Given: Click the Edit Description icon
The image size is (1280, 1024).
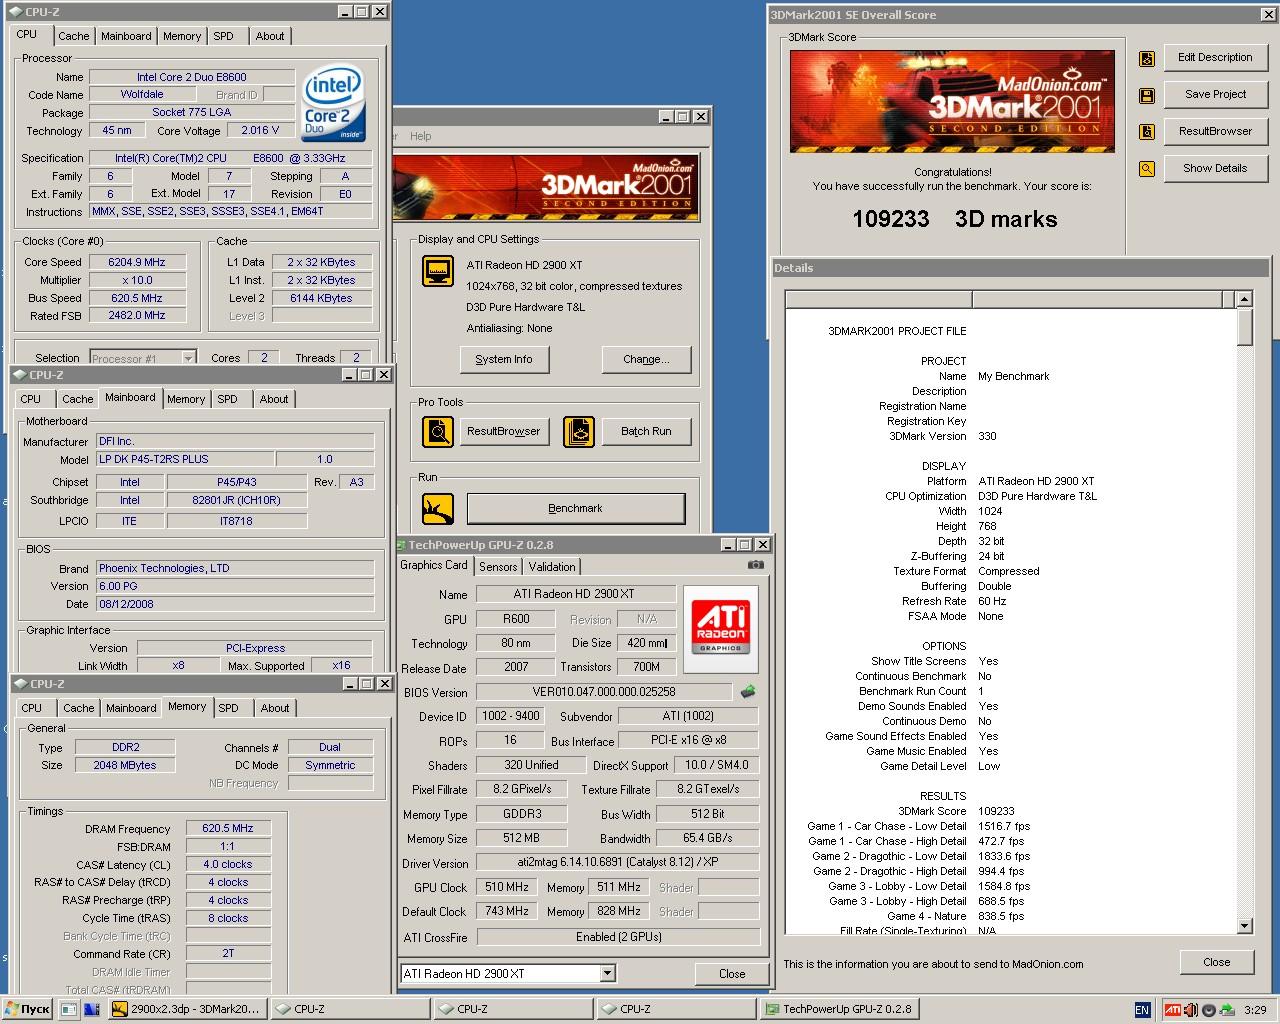Looking at the screenshot, I should [x=1147, y=58].
